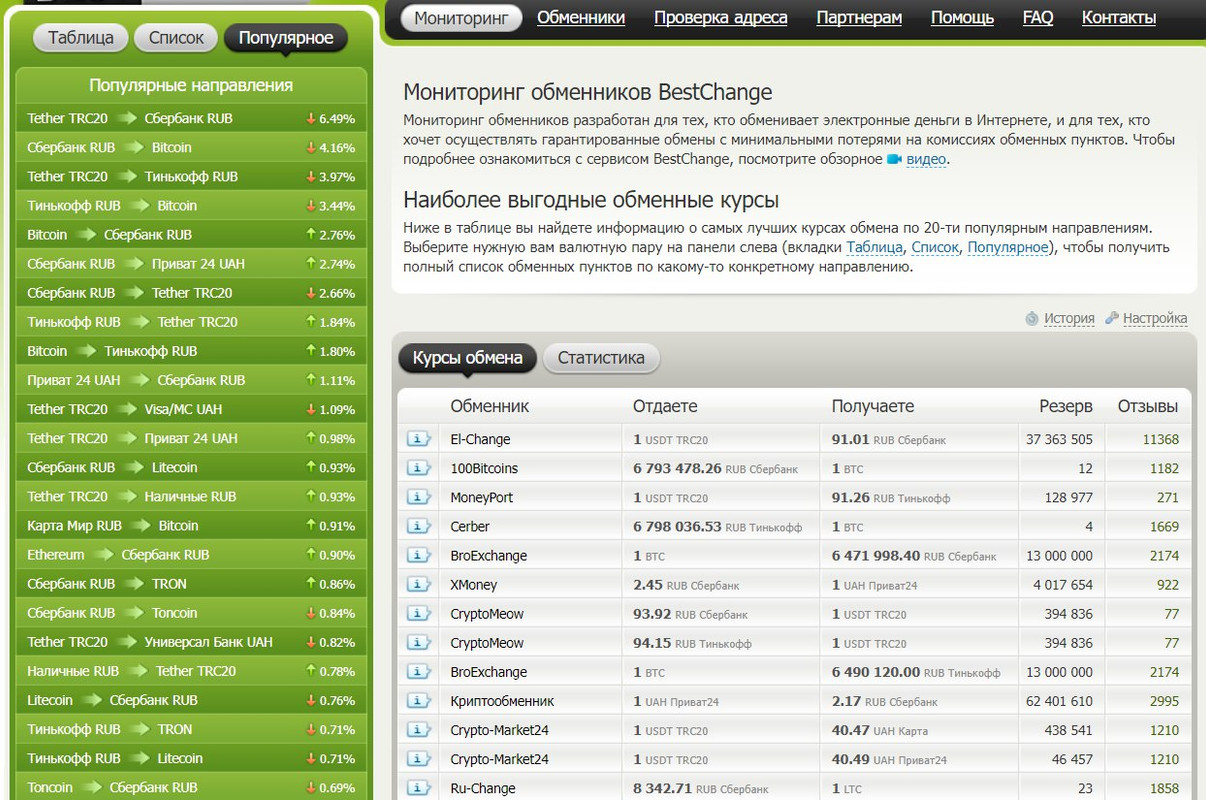Go to the Партнерам section
Screen dimensions: 1206x800
[x=859, y=18]
